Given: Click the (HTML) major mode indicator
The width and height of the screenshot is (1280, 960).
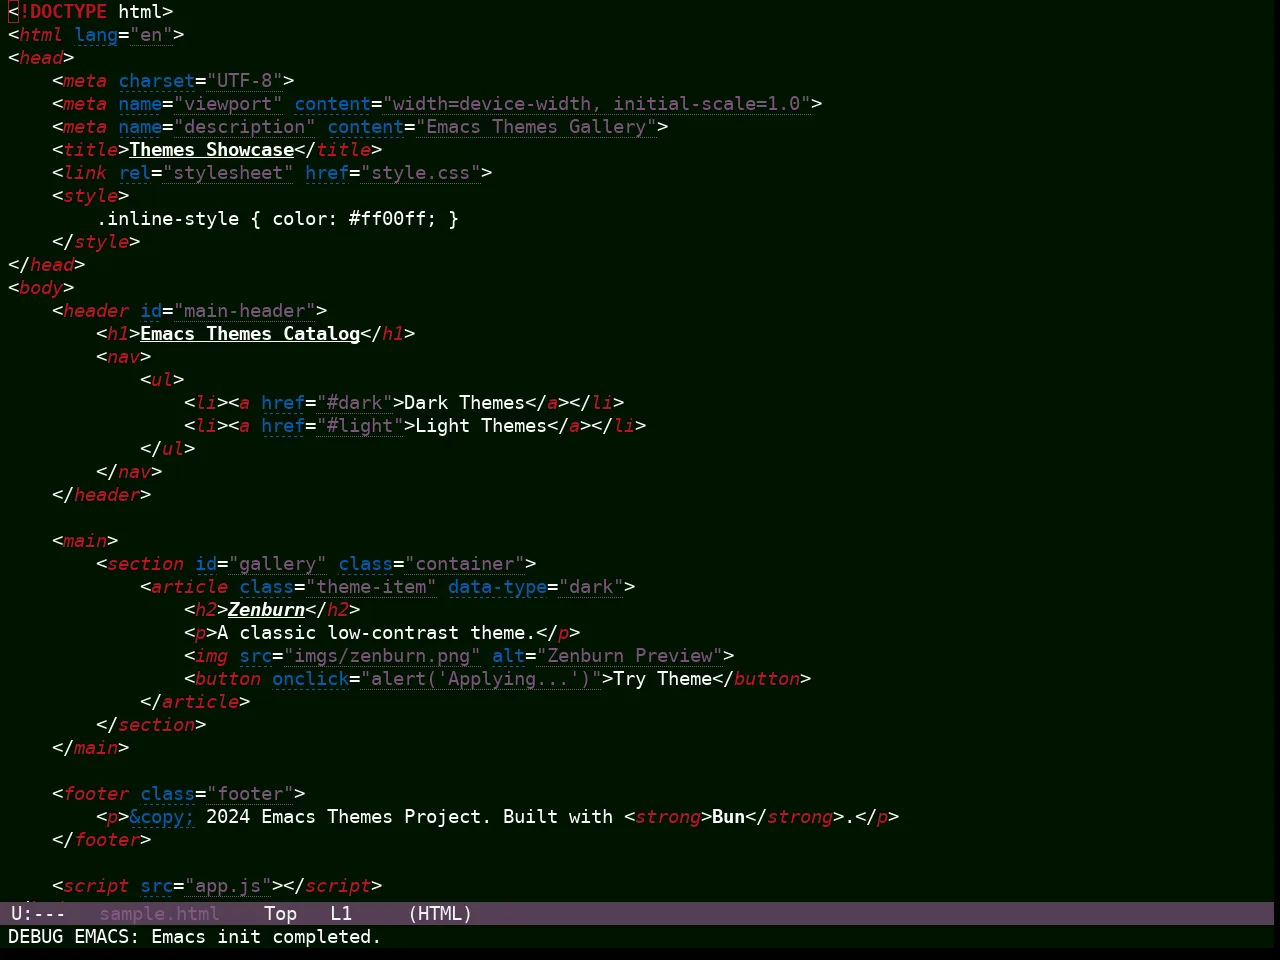Looking at the screenshot, I should (x=440, y=914).
